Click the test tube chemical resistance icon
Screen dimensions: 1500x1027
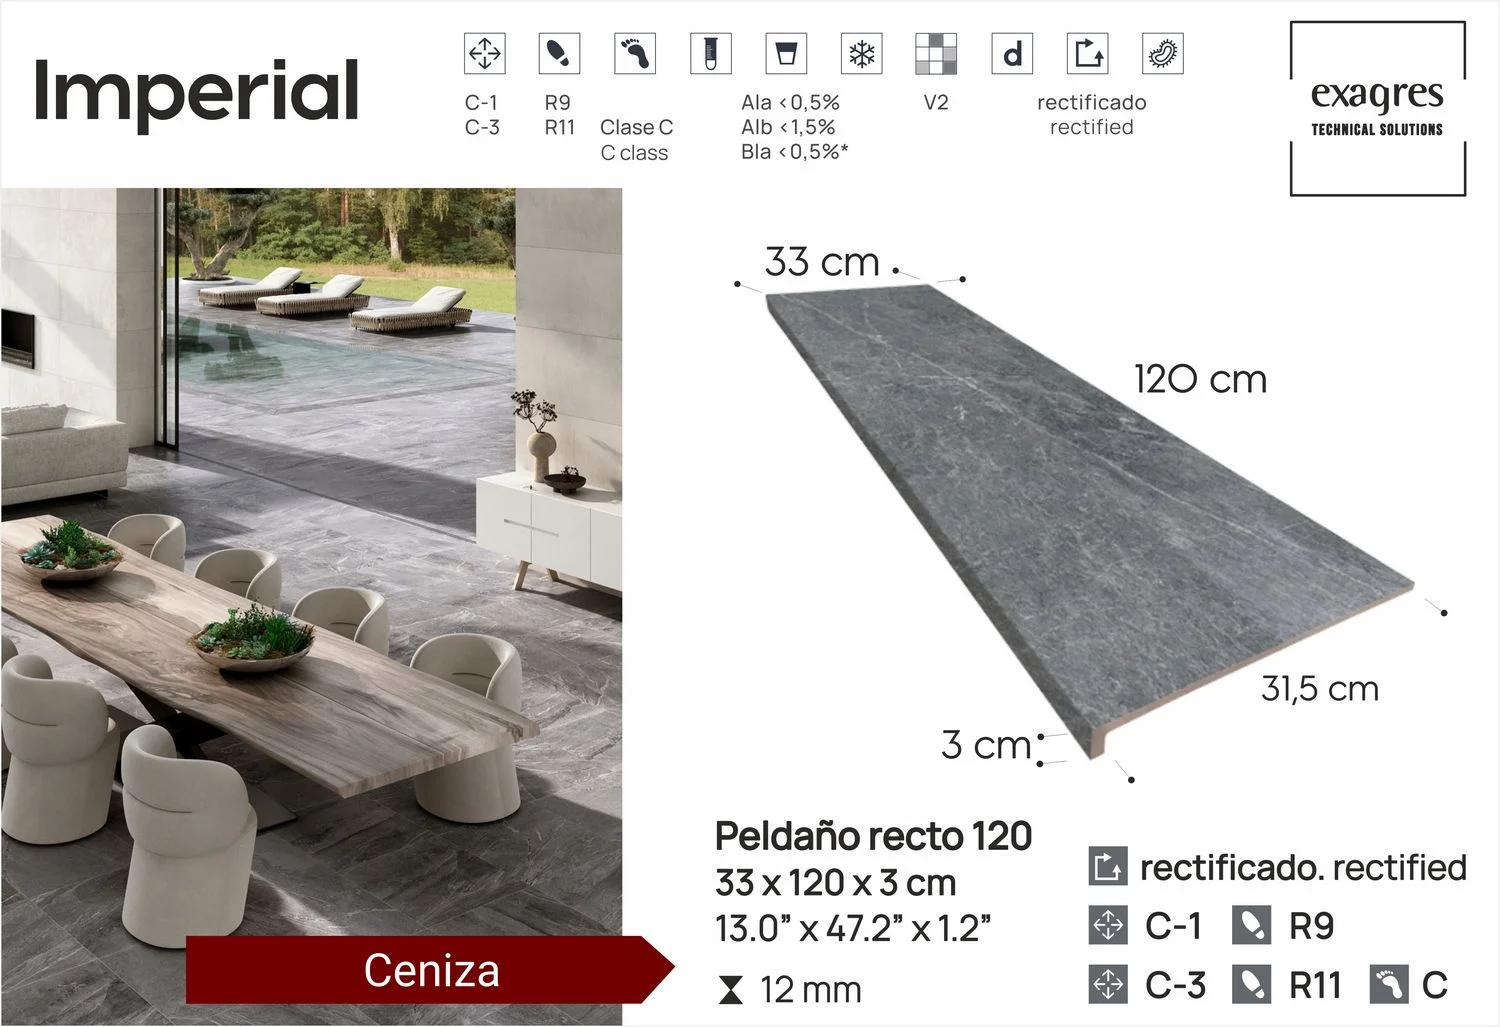coord(710,54)
